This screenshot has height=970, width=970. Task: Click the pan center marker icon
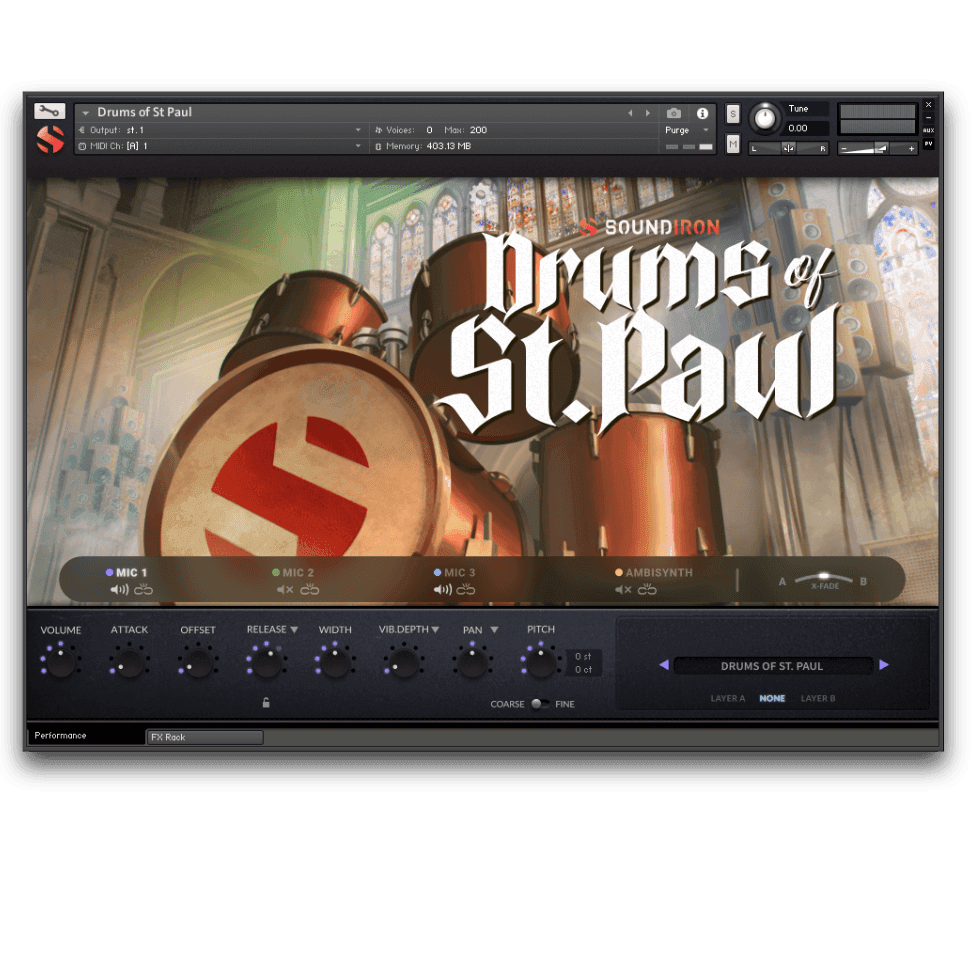pyautogui.click(x=788, y=148)
